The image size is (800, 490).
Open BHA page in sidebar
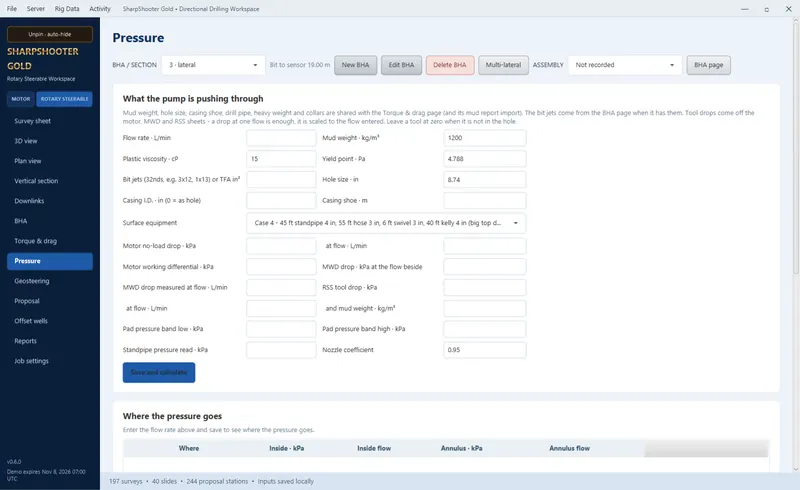[50, 221]
